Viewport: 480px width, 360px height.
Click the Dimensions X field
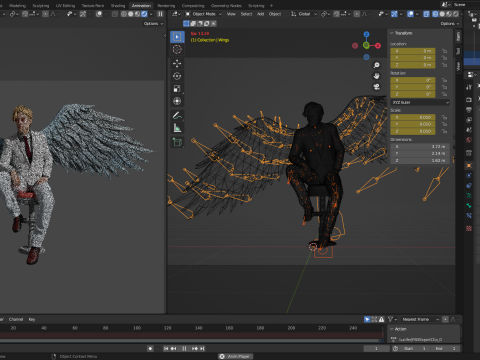420,147
